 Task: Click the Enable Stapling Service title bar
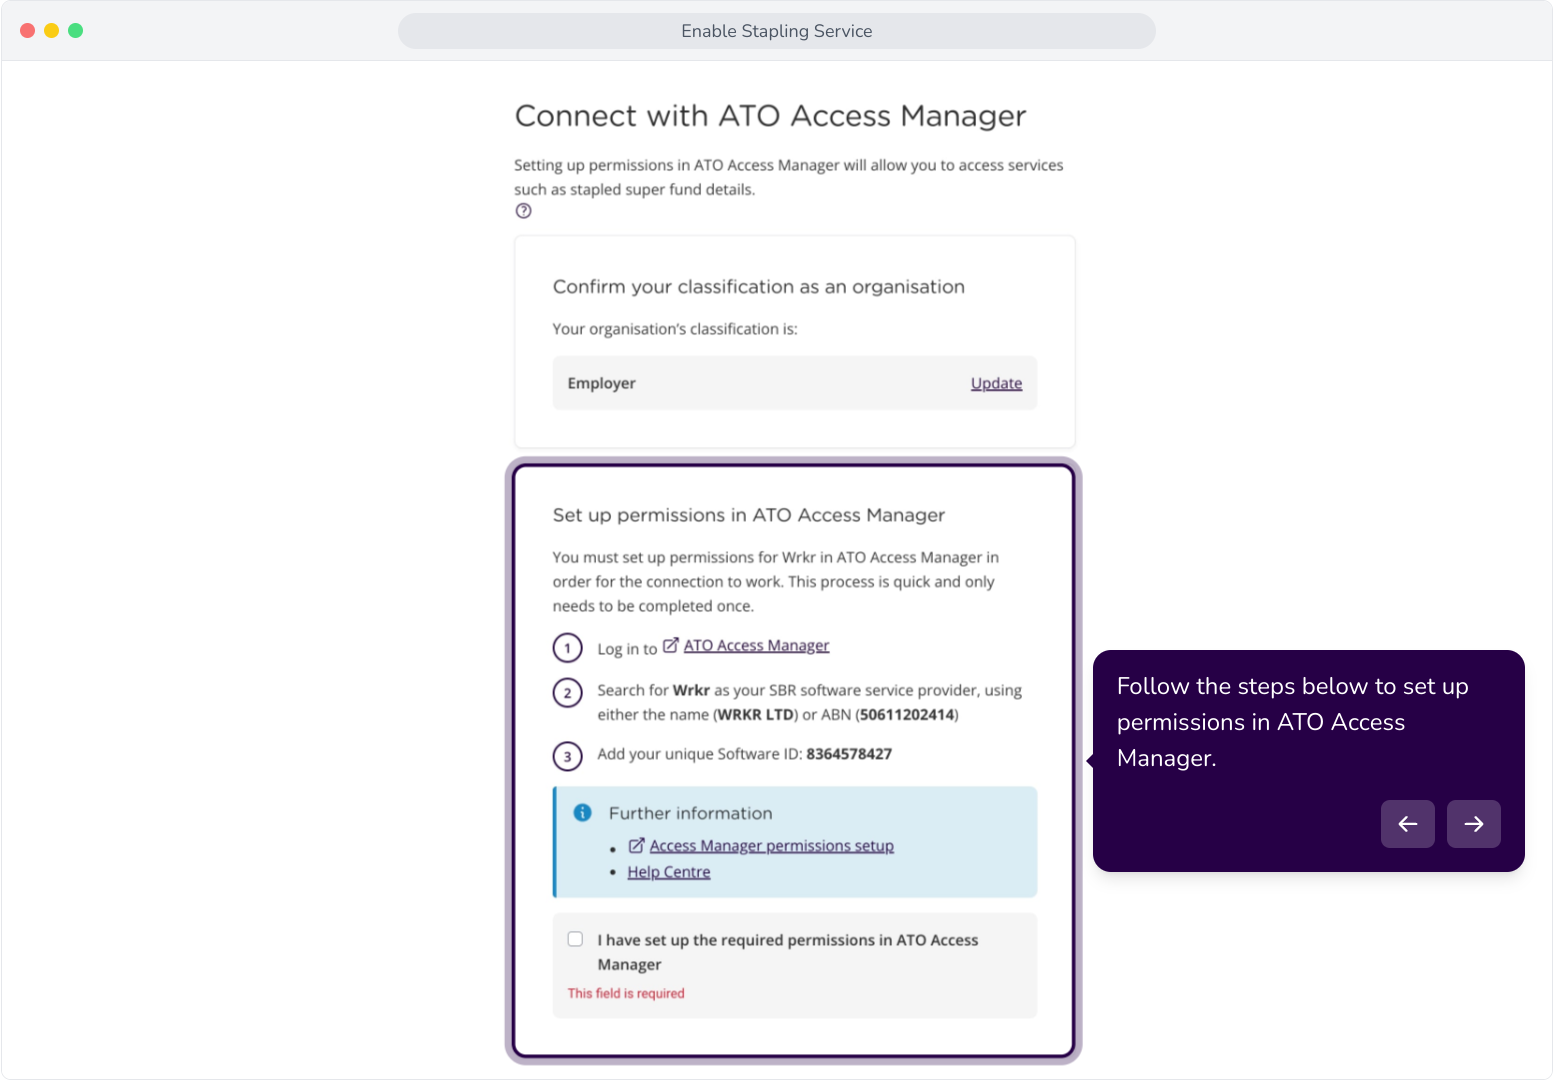pos(777,31)
